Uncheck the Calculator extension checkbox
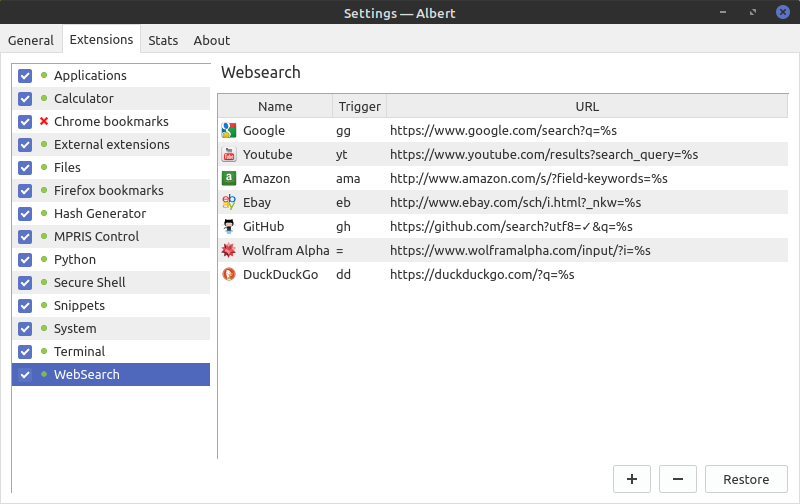This screenshot has width=800, height=504. (x=25, y=99)
